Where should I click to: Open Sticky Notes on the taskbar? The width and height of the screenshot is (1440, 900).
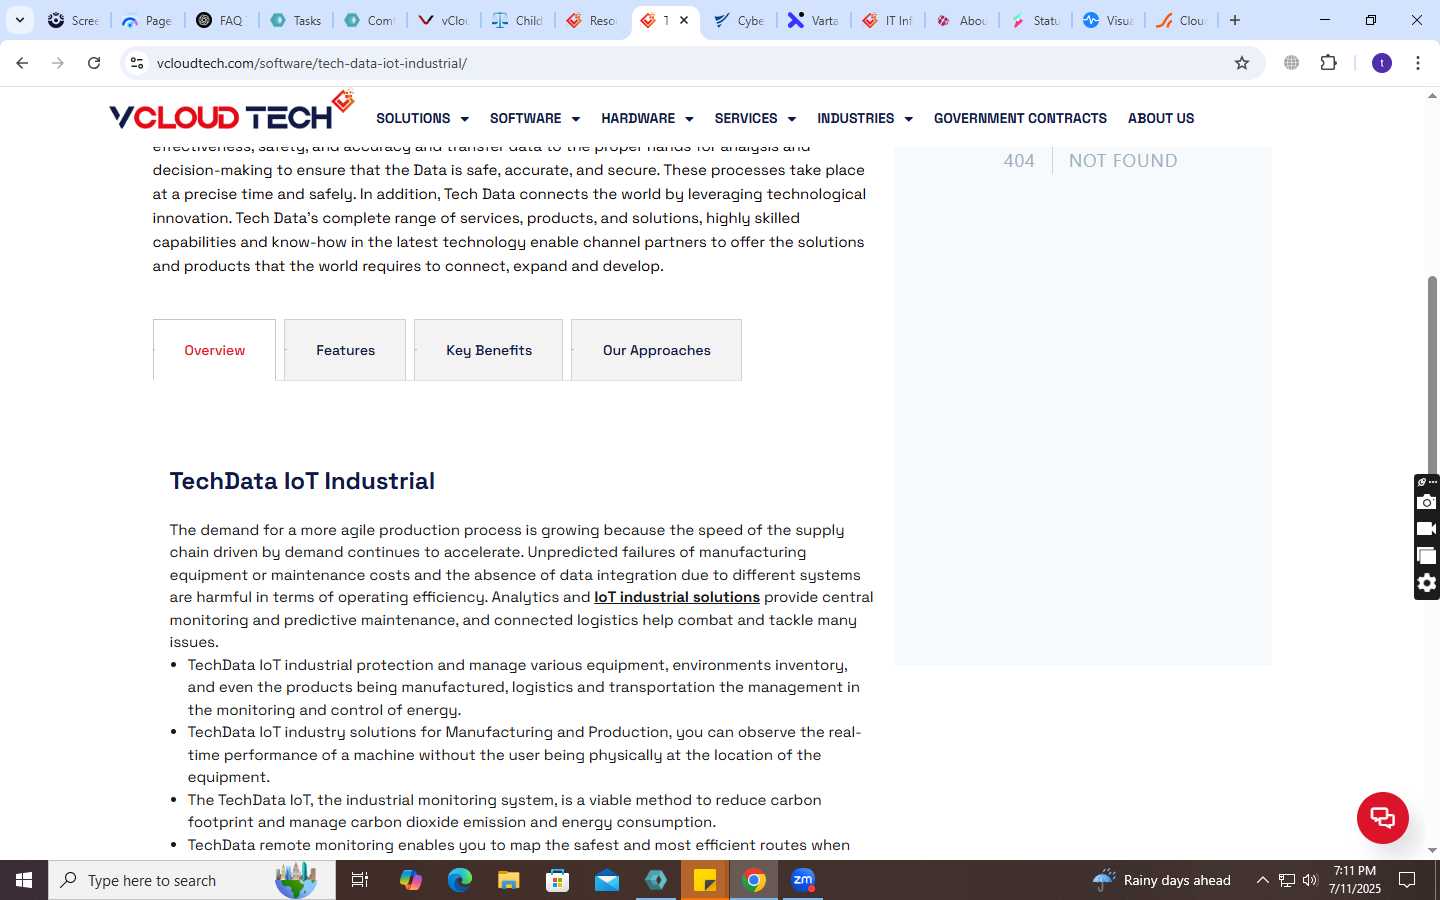point(705,880)
